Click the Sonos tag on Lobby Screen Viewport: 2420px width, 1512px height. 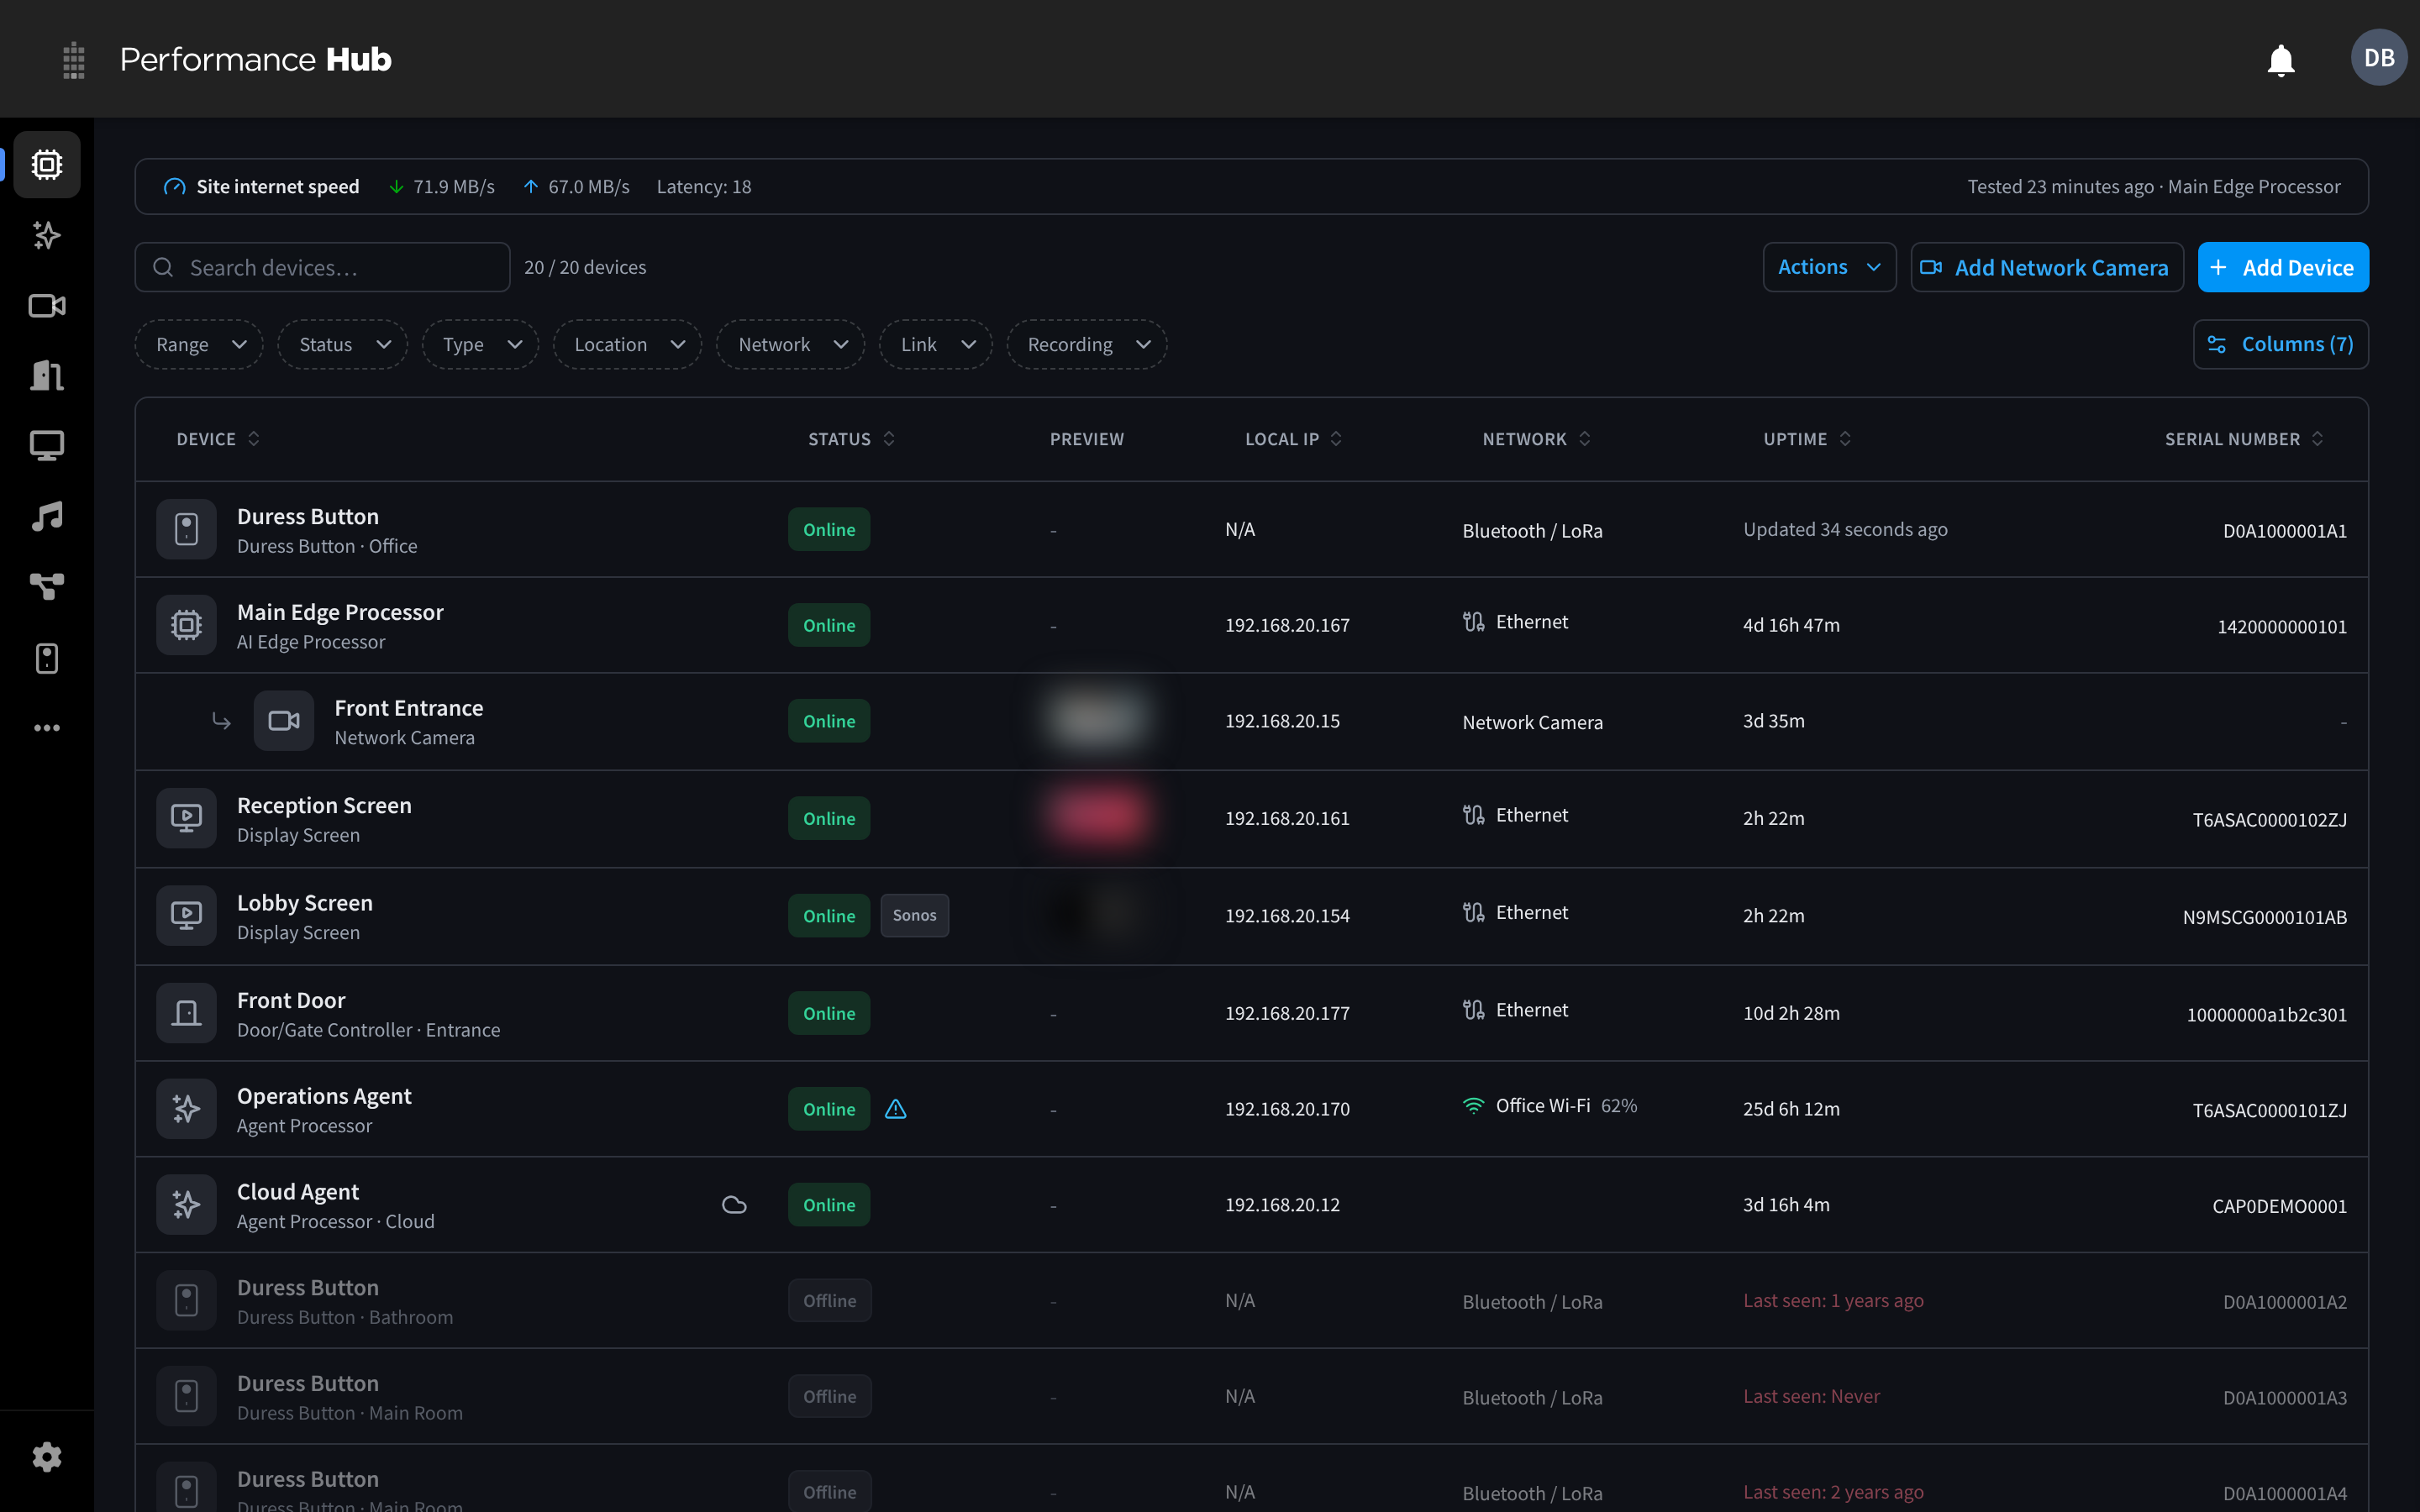[x=914, y=915]
